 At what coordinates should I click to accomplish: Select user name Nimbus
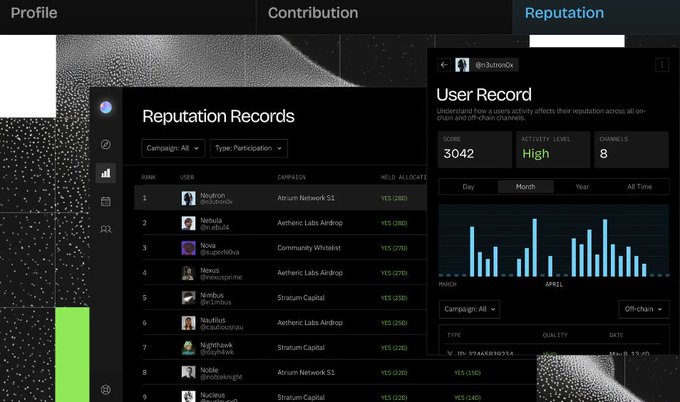click(x=212, y=295)
